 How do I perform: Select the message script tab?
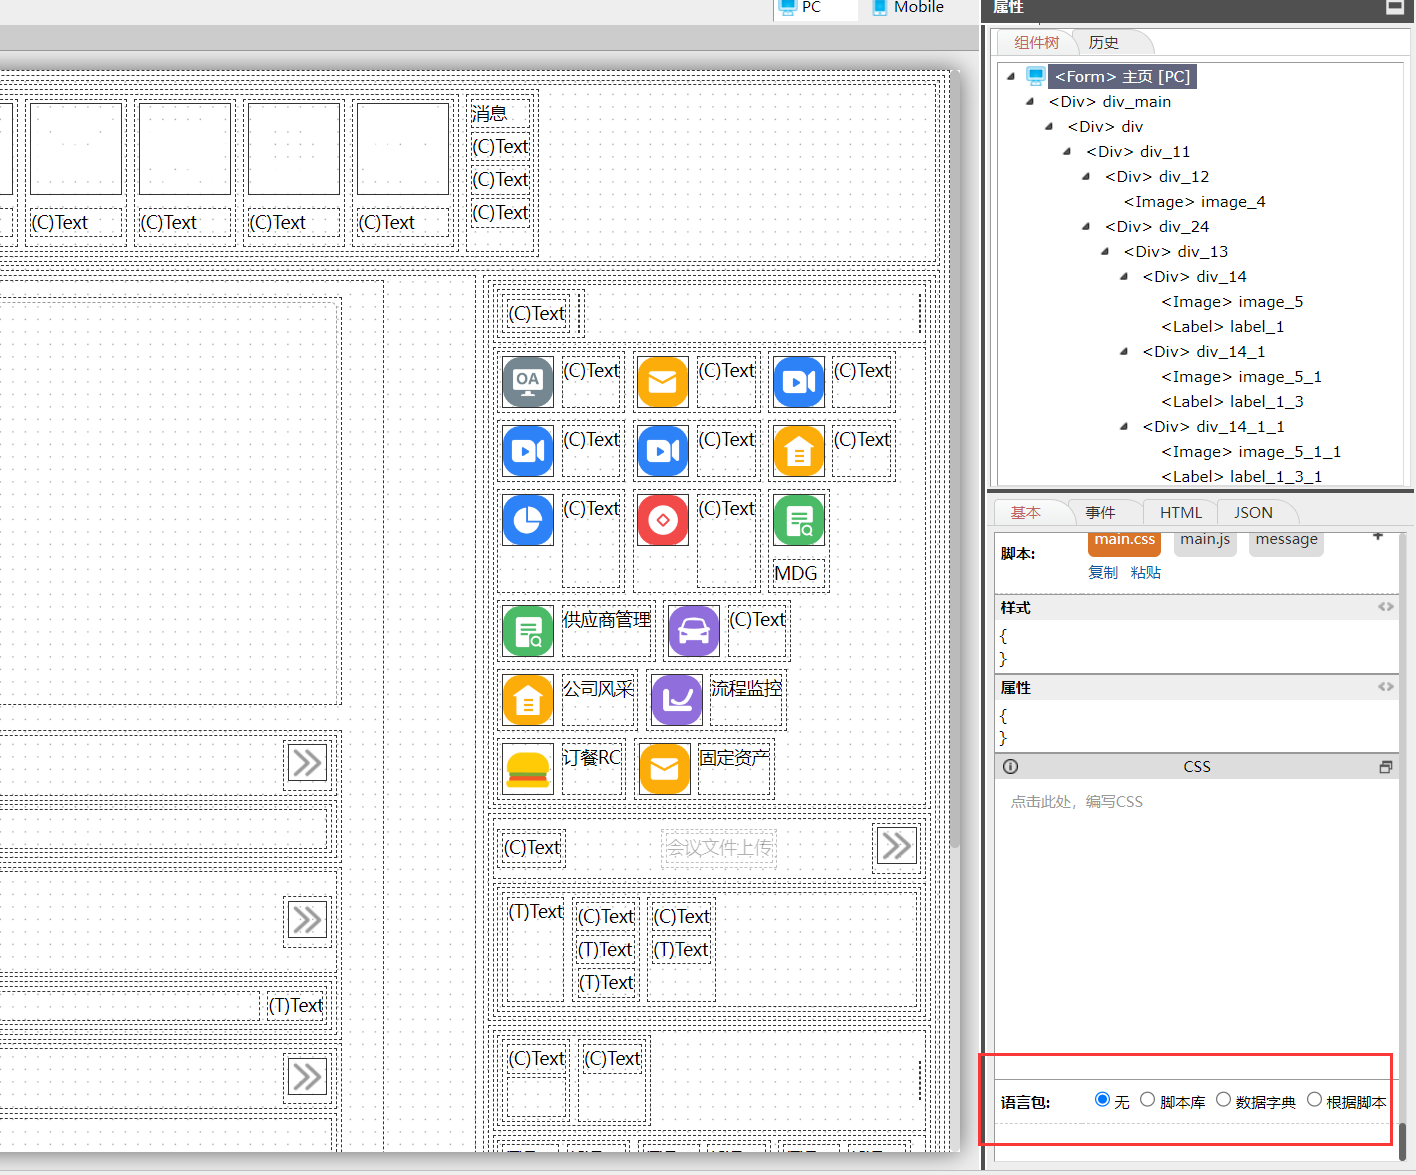pyautogui.click(x=1286, y=541)
